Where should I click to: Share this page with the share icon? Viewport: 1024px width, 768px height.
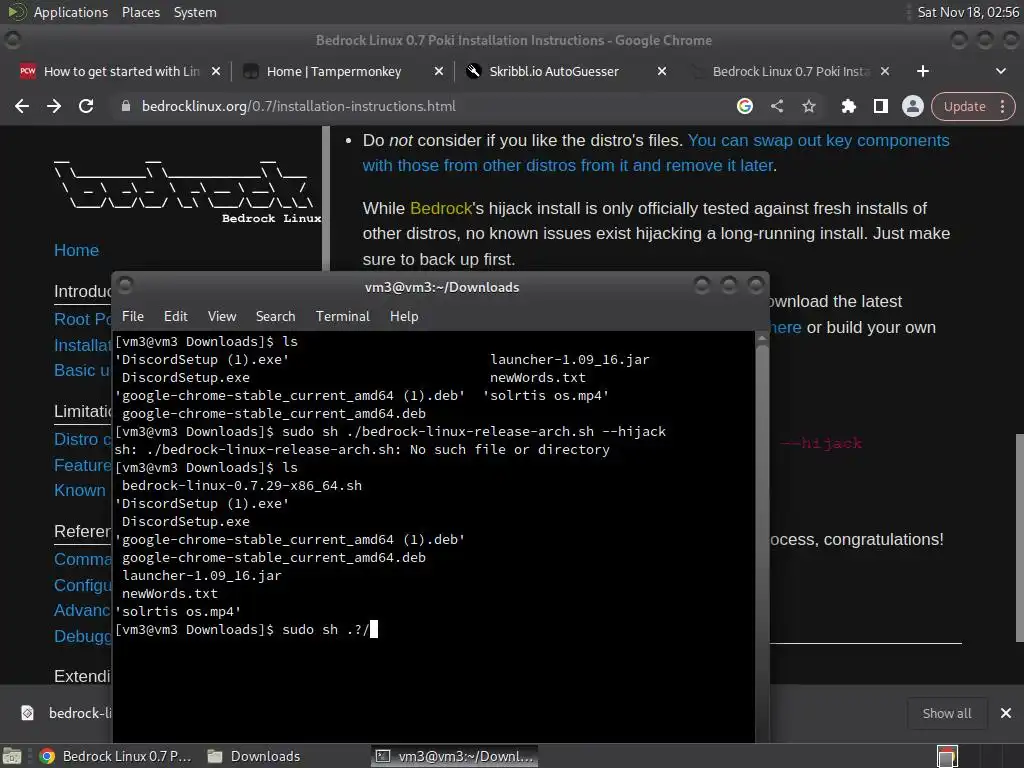pyautogui.click(x=776, y=106)
